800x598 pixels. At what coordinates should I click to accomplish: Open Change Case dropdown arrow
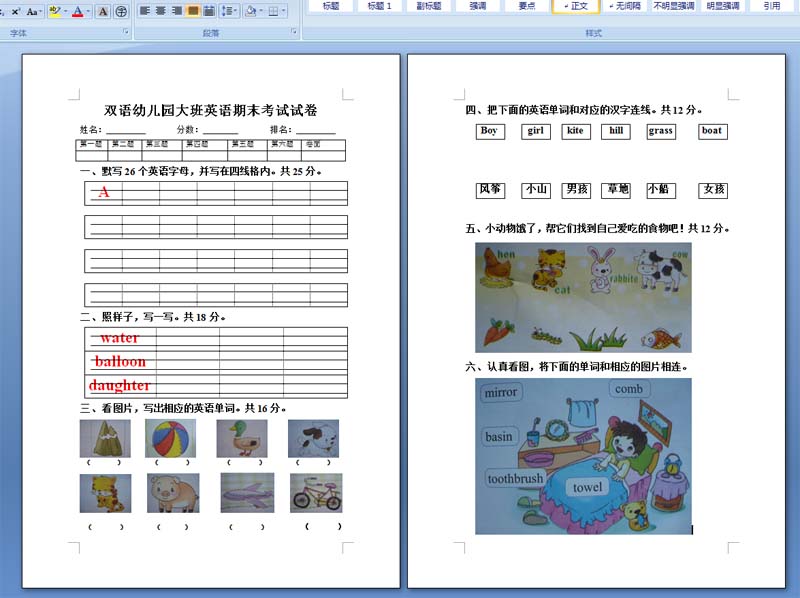pyautogui.click(x=40, y=11)
